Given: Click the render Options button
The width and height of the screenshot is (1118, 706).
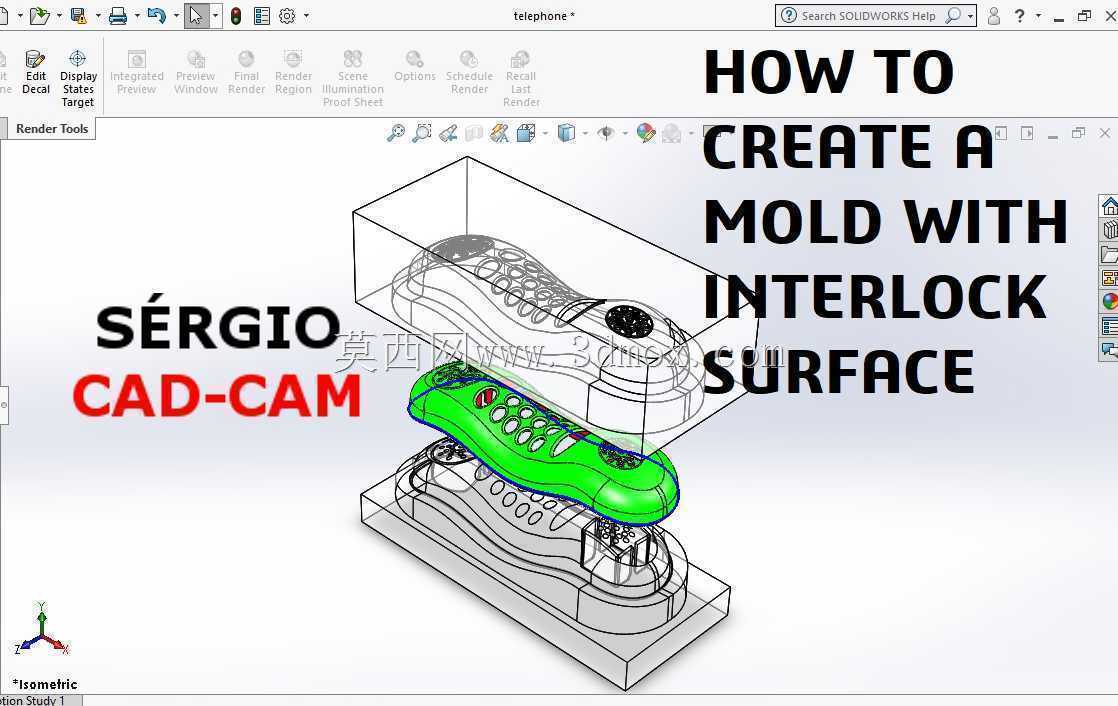Looking at the screenshot, I should (414, 66).
